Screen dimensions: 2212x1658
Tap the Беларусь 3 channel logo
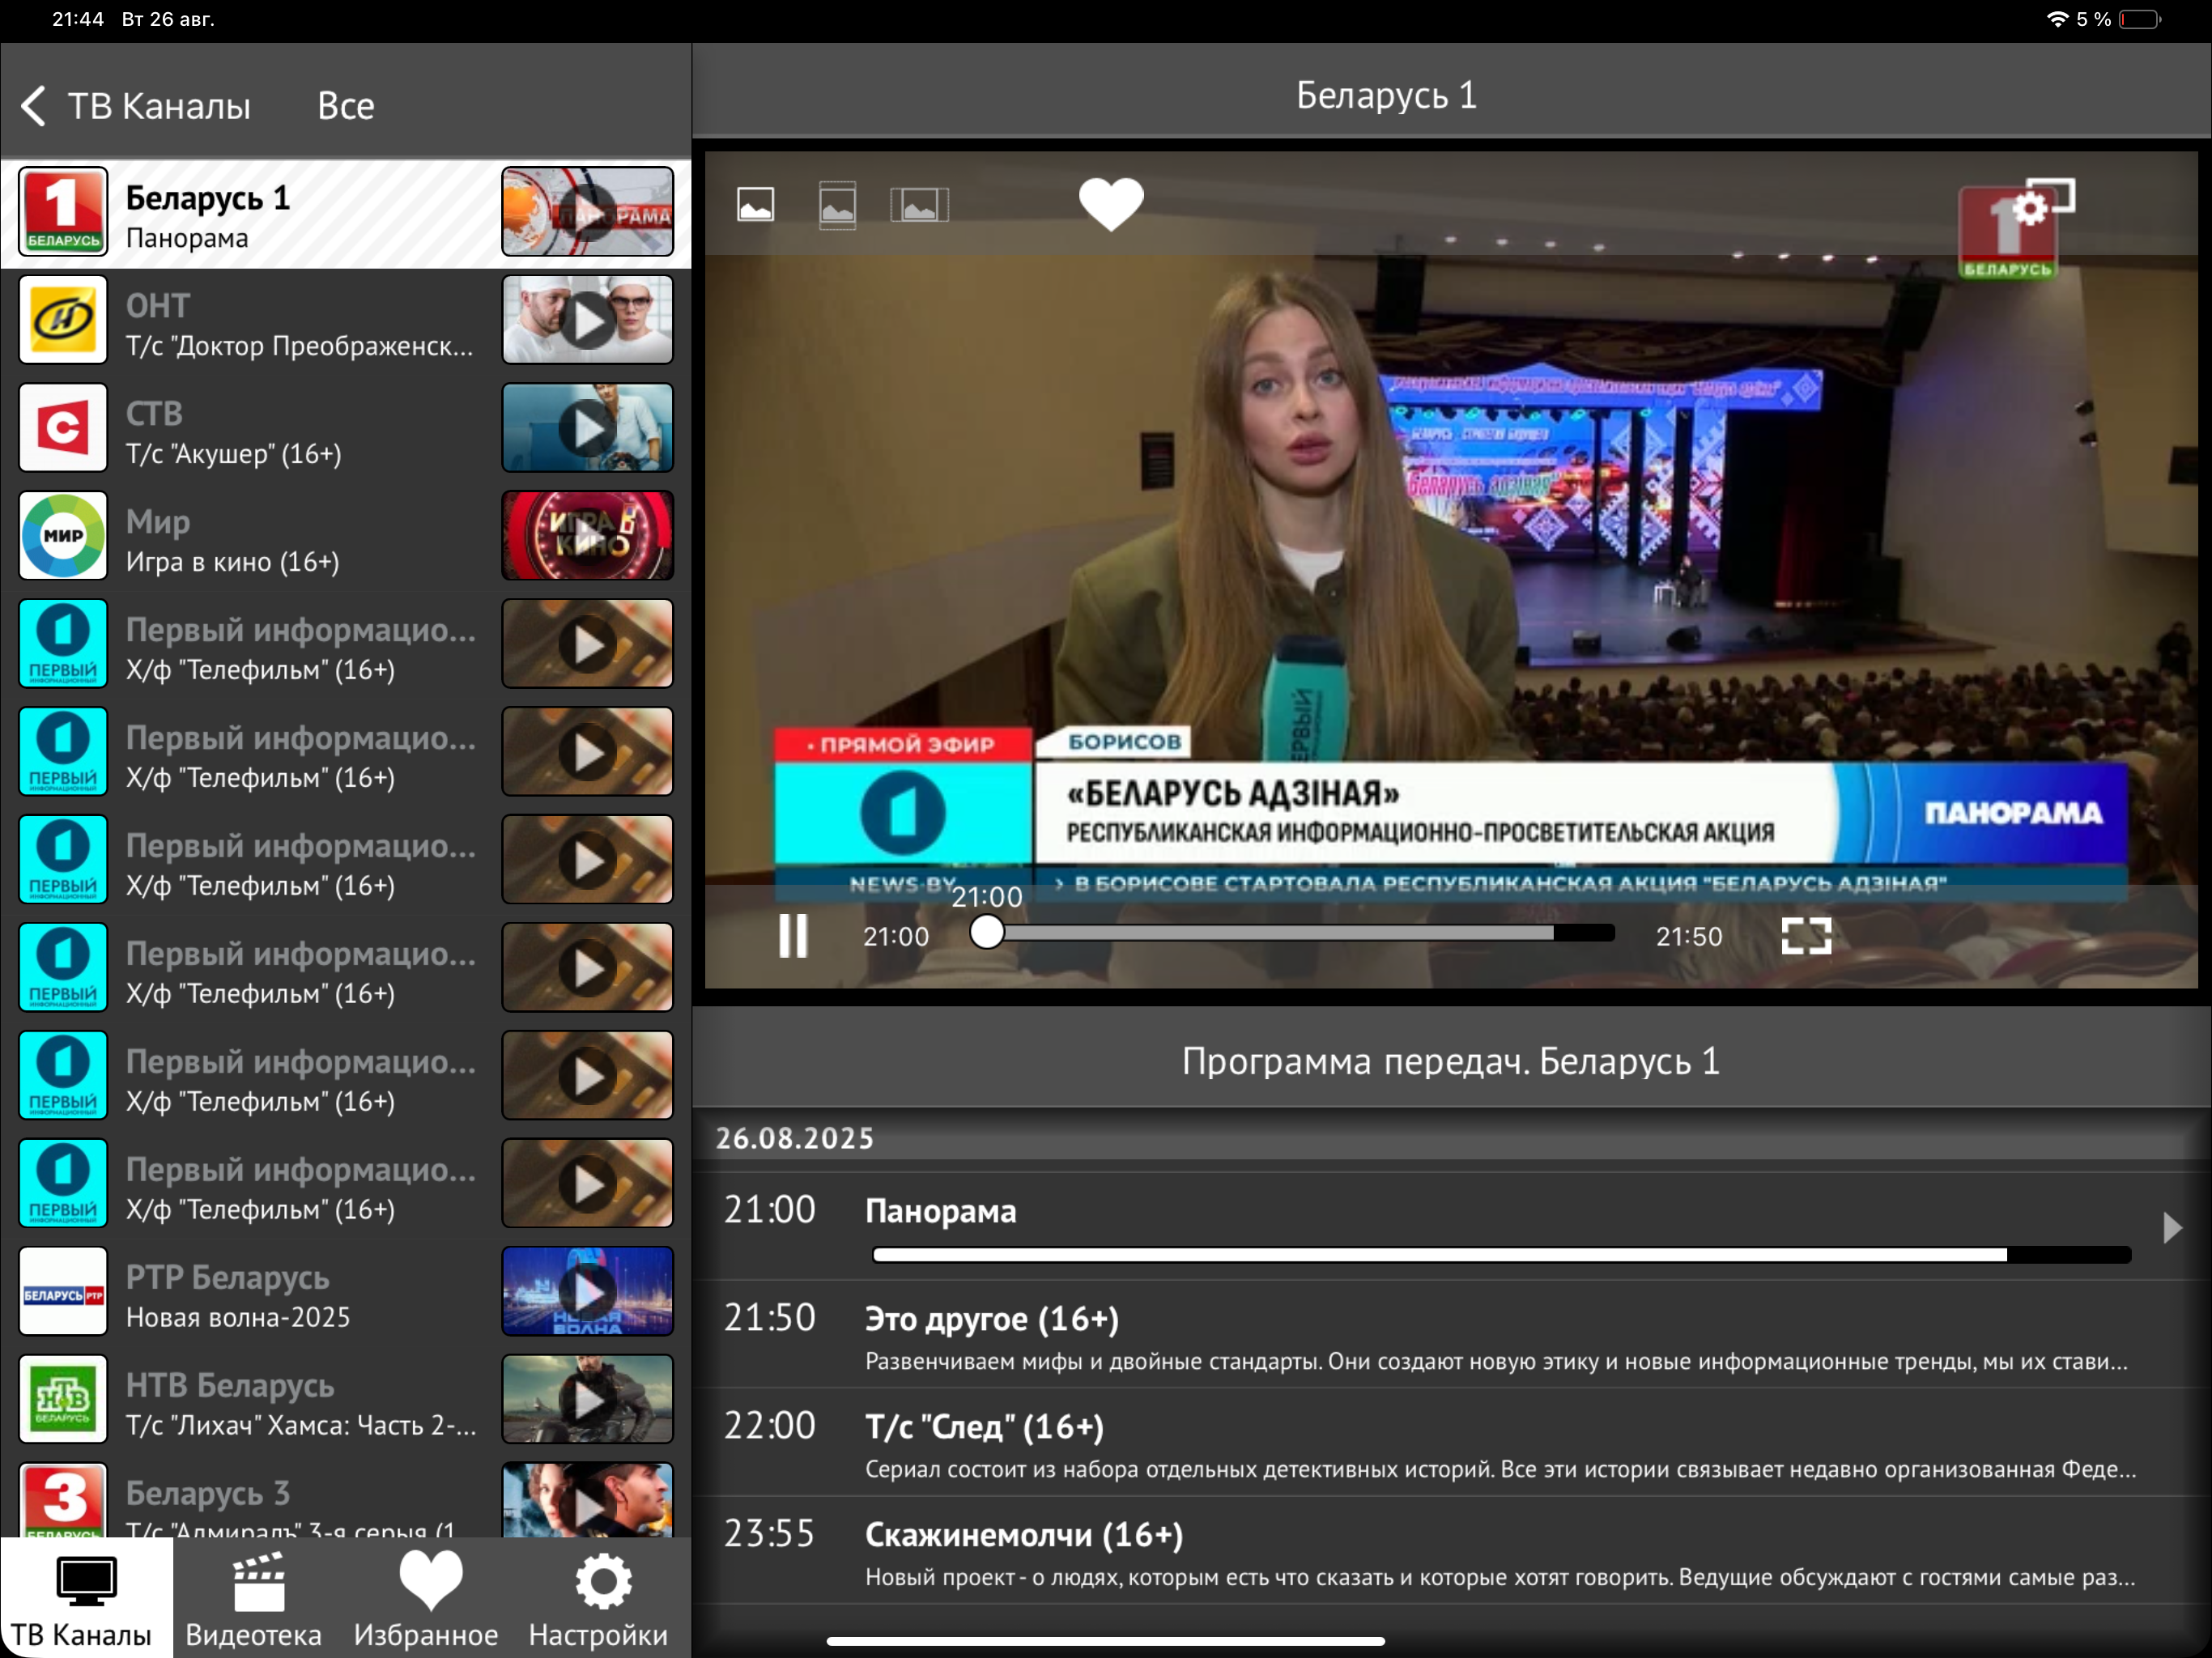click(x=63, y=1500)
